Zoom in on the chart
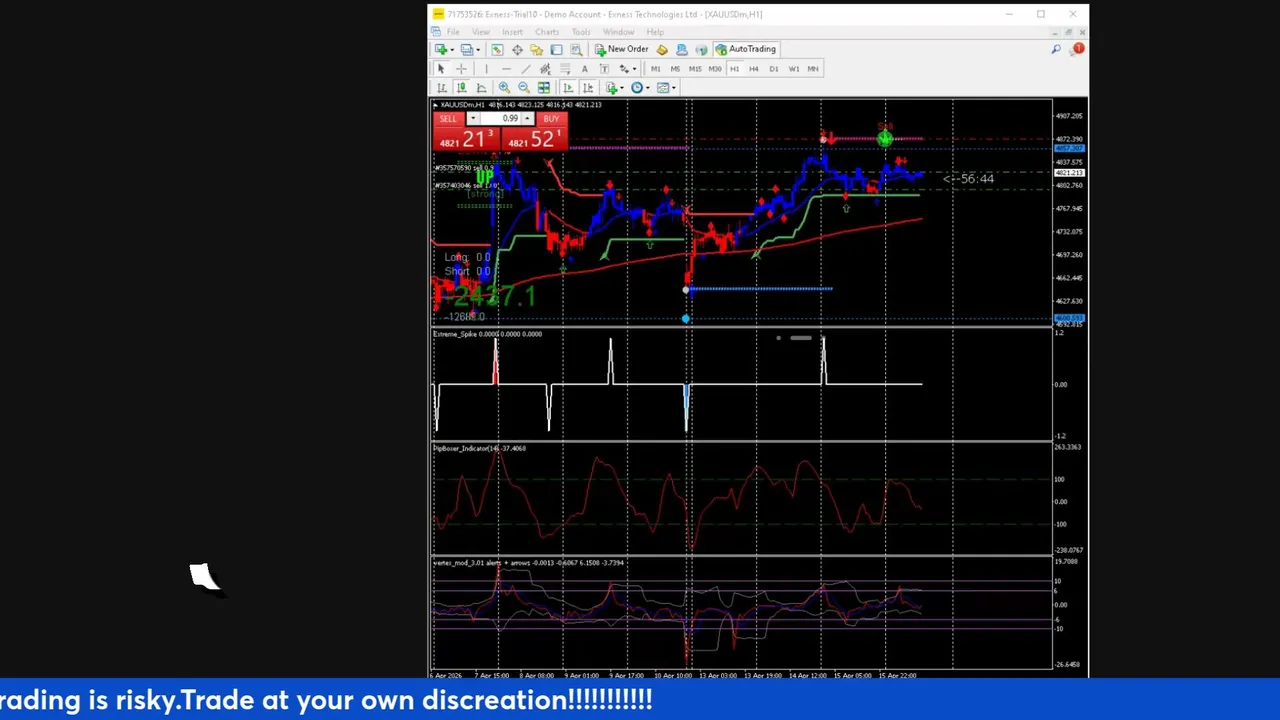Image resolution: width=1280 pixels, height=720 pixels. [x=504, y=88]
